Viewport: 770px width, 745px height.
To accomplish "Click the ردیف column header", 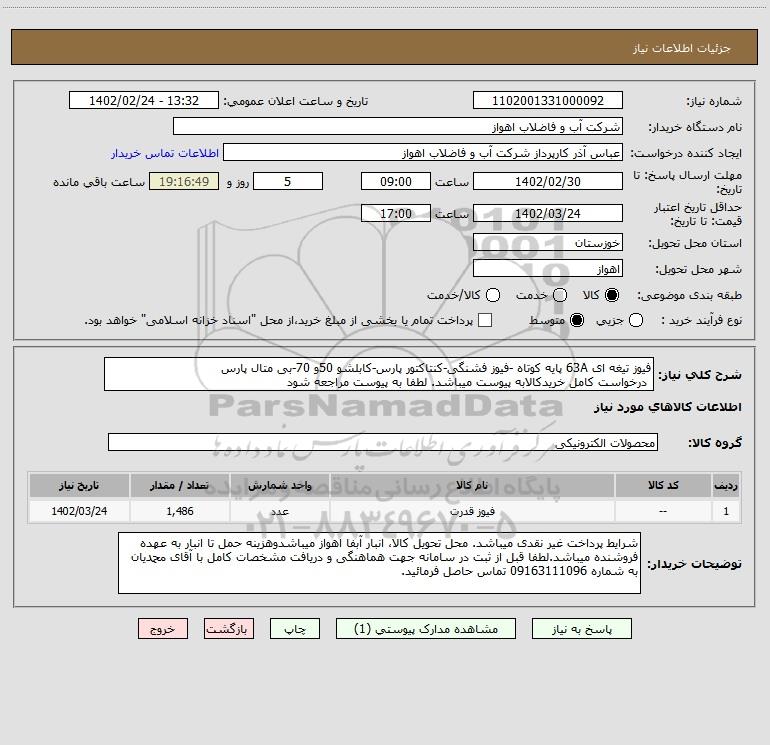I will [726, 485].
